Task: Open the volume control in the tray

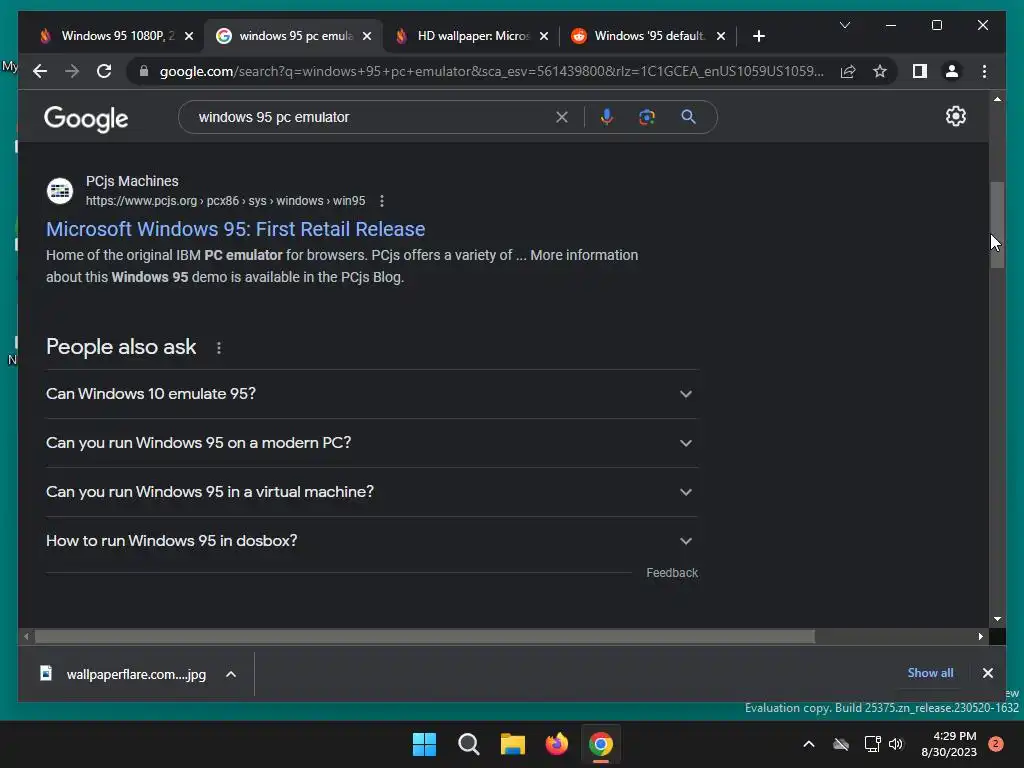Action: [x=896, y=744]
